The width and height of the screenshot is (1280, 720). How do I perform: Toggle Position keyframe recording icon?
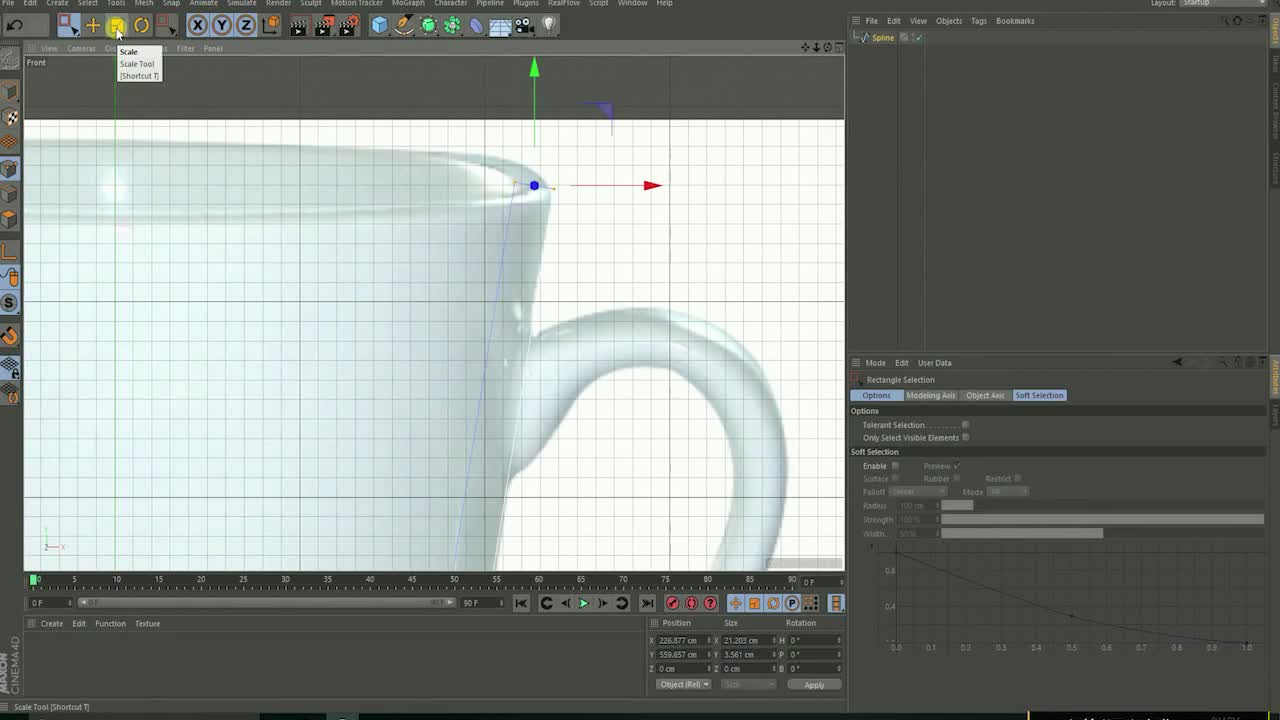tap(735, 603)
